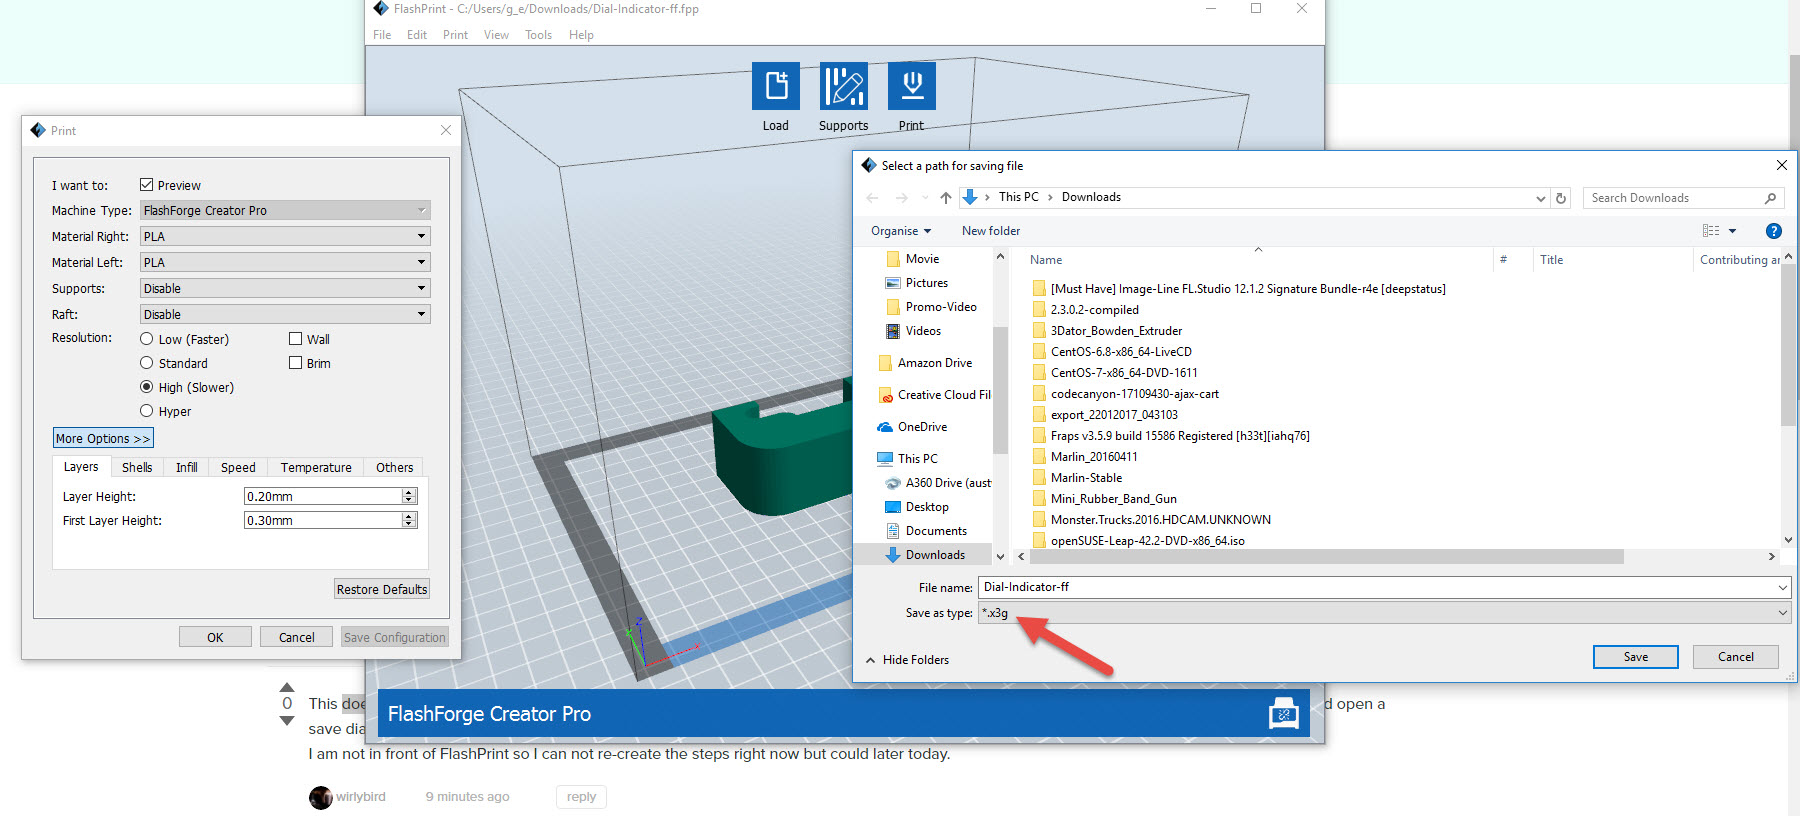Open the help icon in the save dialog
Viewport: 1800px width, 816px height.
[x=1773, y=231]
